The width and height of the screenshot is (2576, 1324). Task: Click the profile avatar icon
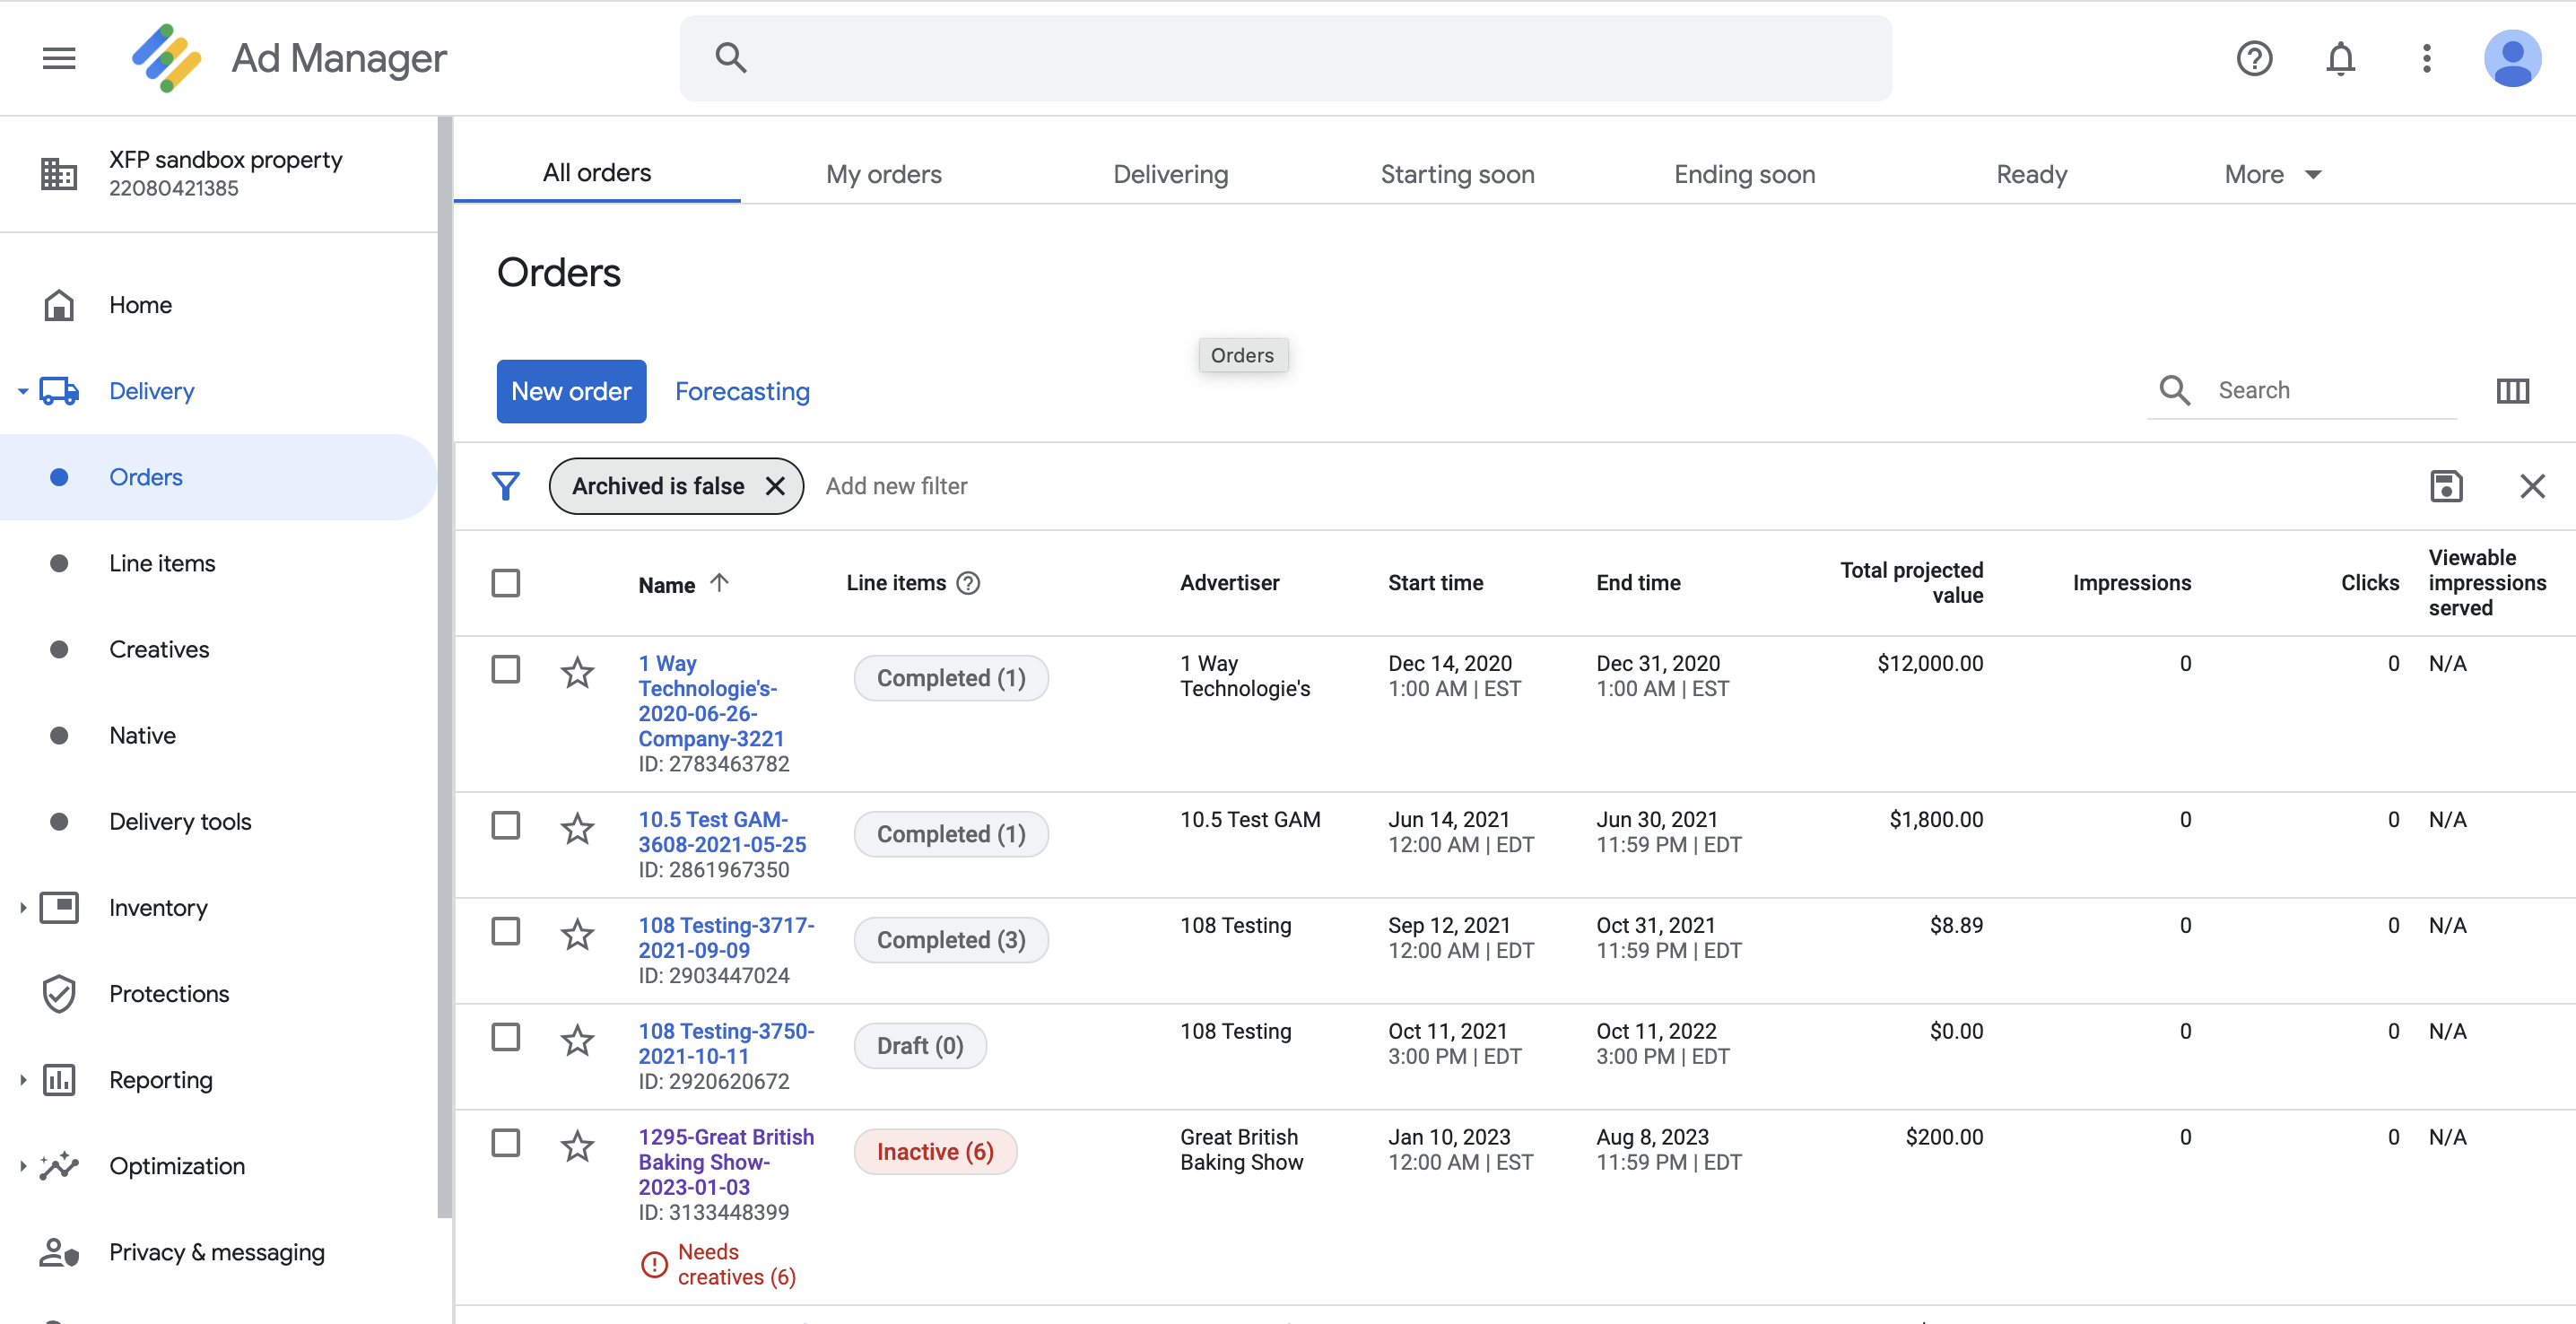coord(2513,58)
